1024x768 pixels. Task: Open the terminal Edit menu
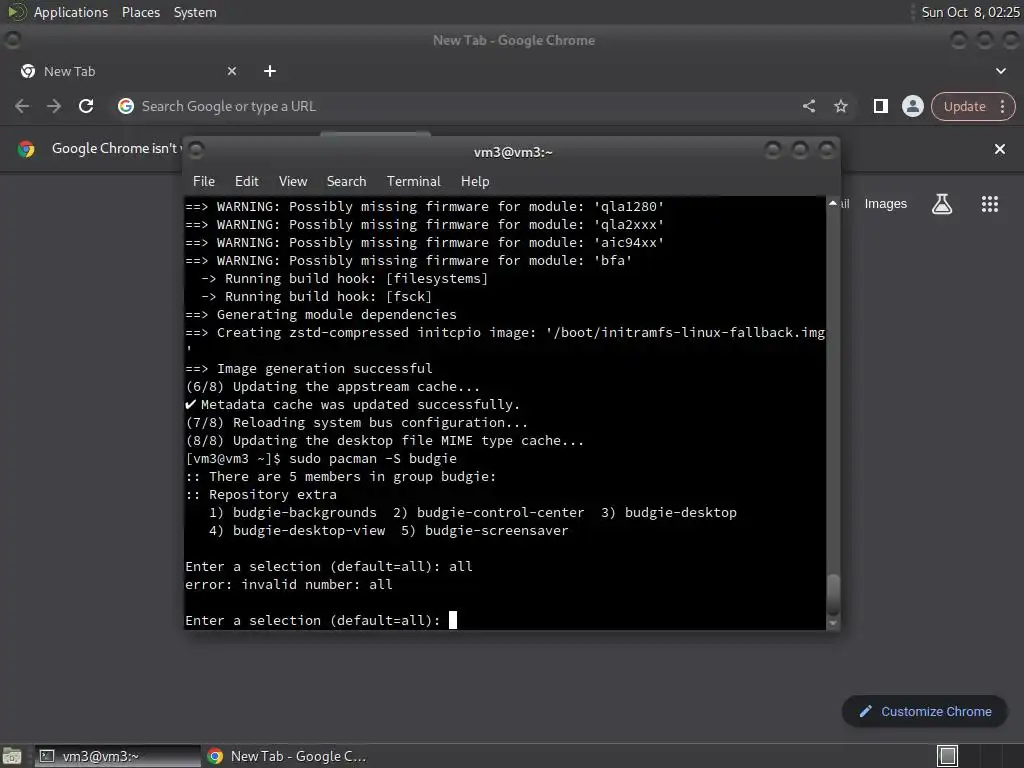click(x=246, y=182)
